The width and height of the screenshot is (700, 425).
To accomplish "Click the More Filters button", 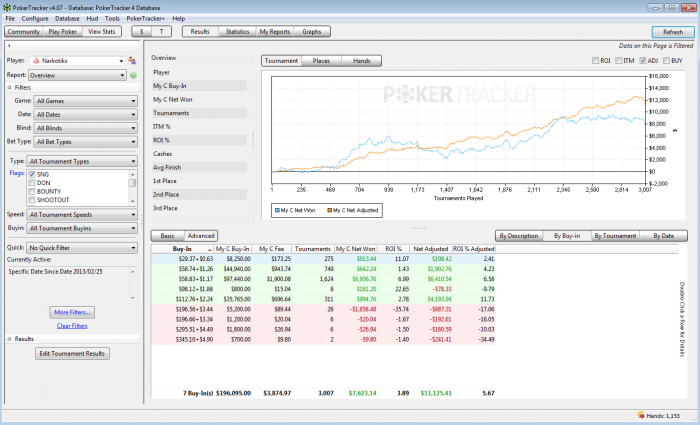I will coord(72,312).
